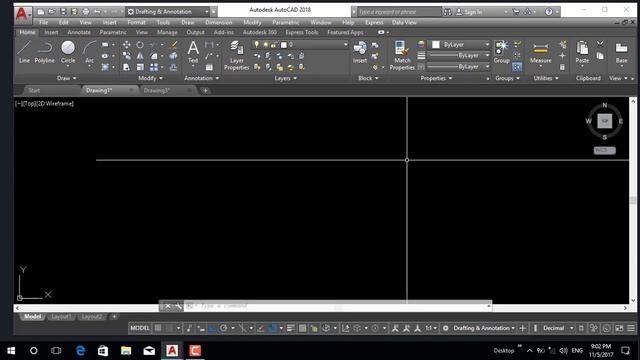Switch to the Parametric ribbon tab
The height and width of the screenshot is (360, 640).
(x=113, y=32)
